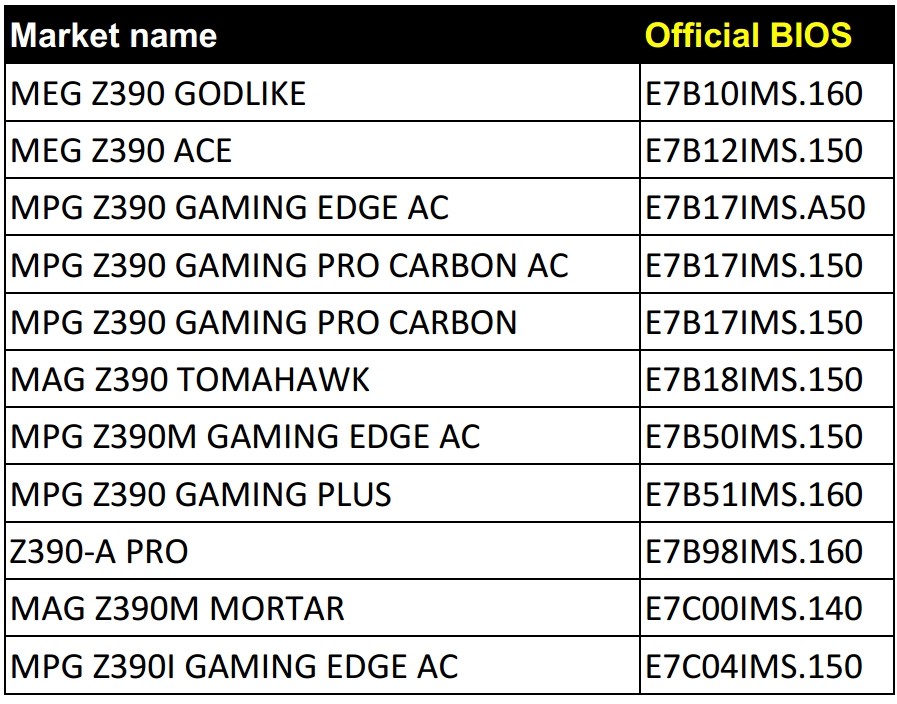Select the Z390-A PRO cell
897x704 pixels.
[99, 551]
